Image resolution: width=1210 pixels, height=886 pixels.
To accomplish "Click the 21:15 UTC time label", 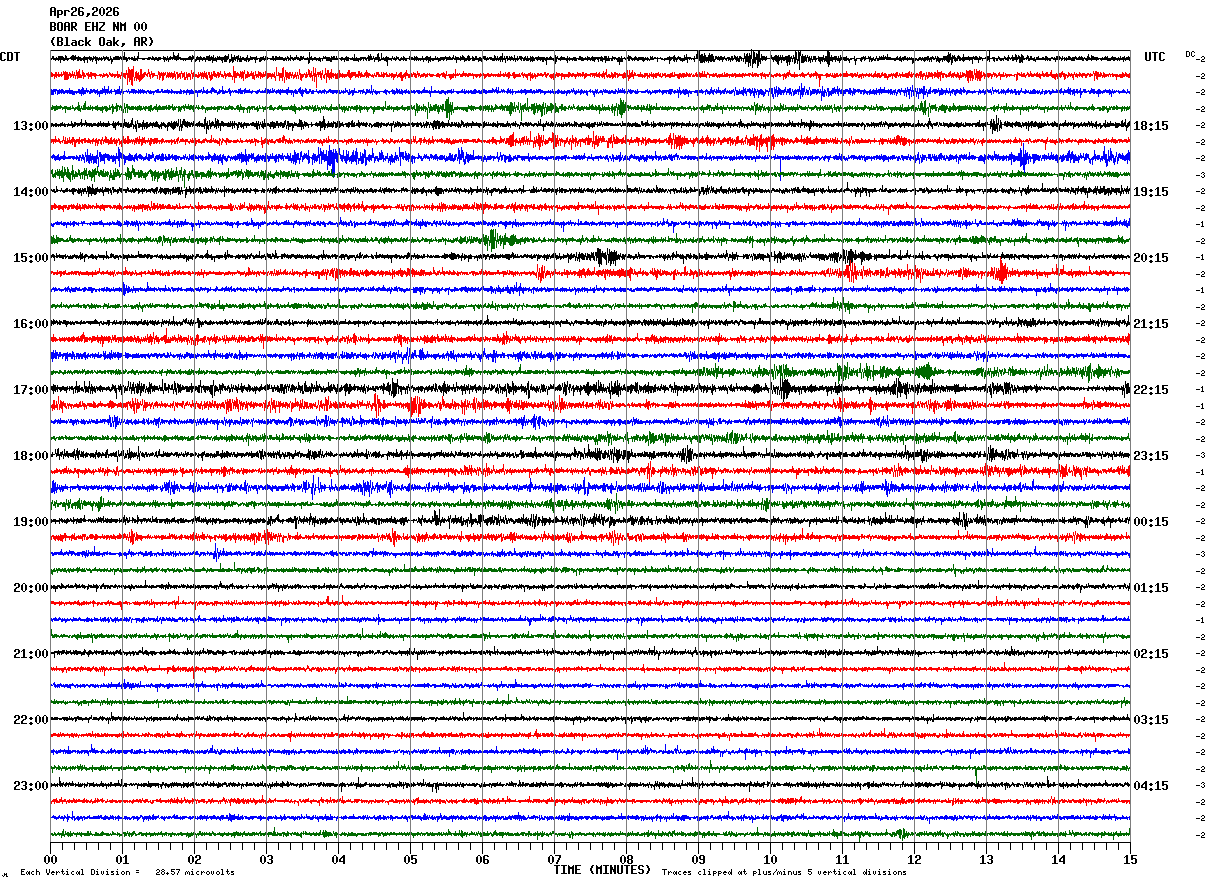I will click(1151, 324).
